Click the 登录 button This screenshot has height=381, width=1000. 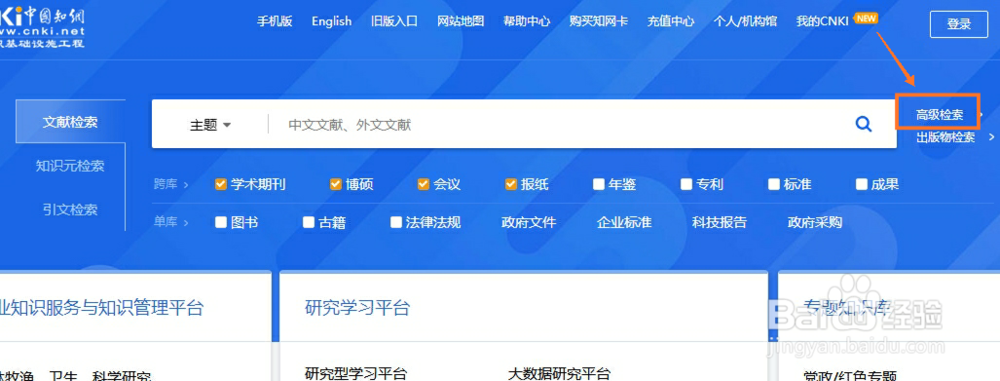tap(959, 24)
